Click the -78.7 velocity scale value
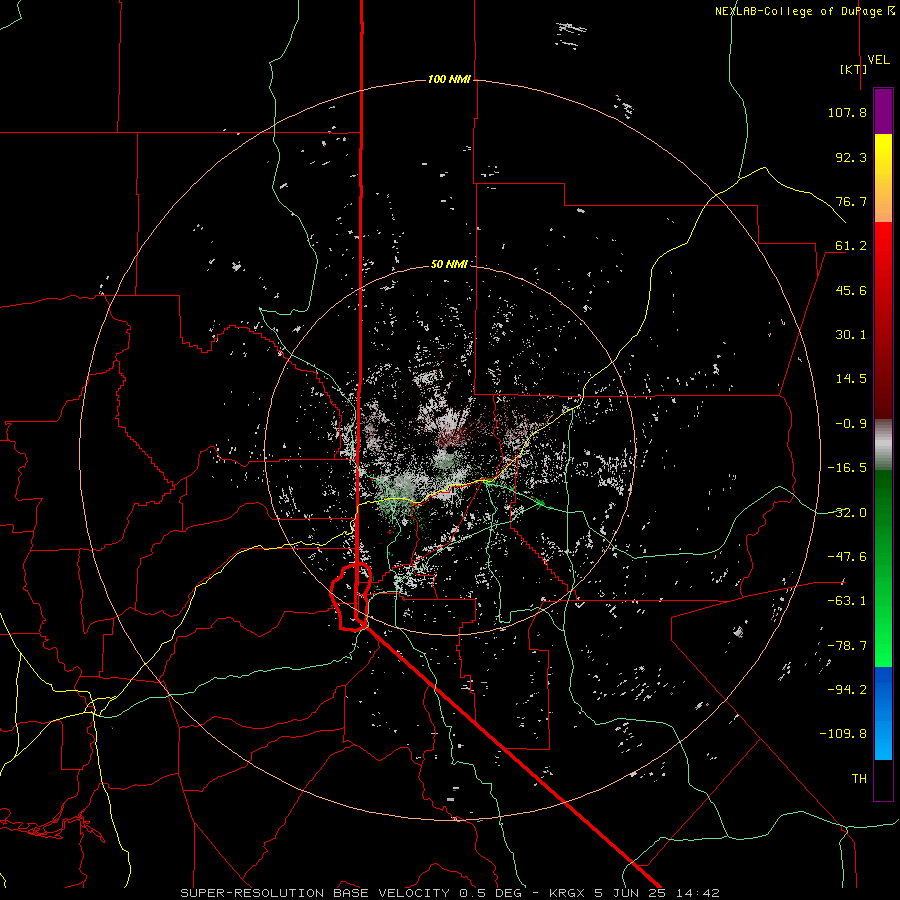 point(847,646)
